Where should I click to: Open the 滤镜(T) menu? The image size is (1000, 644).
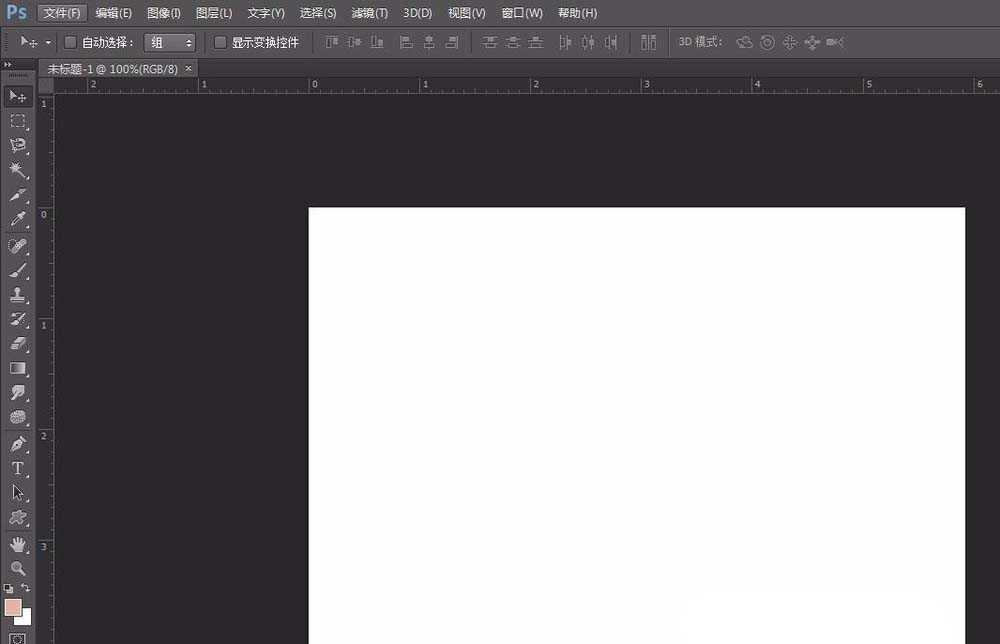370,13
